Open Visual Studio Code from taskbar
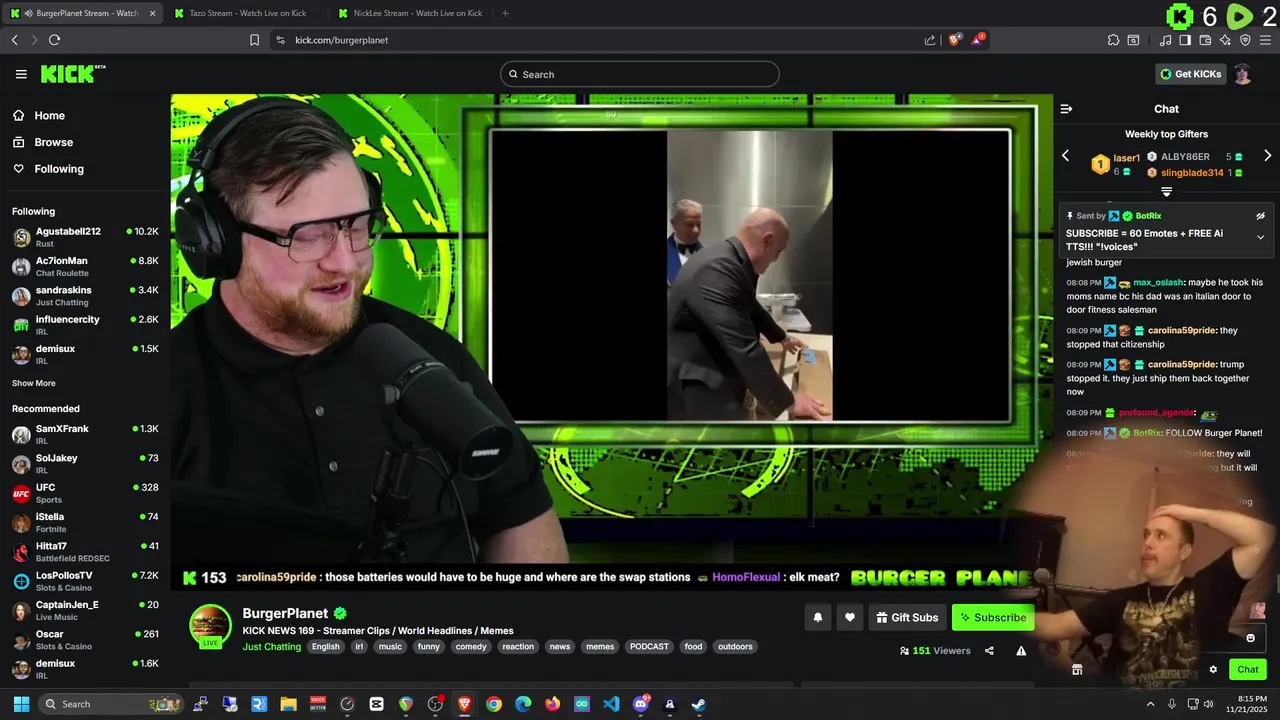 pos(611,704)
